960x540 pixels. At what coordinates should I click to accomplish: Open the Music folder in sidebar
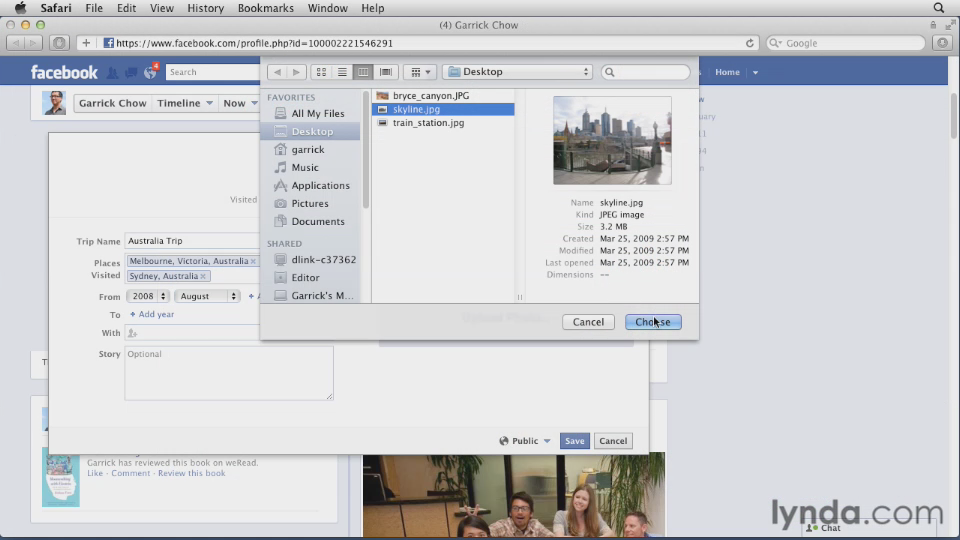pos(310,167)
